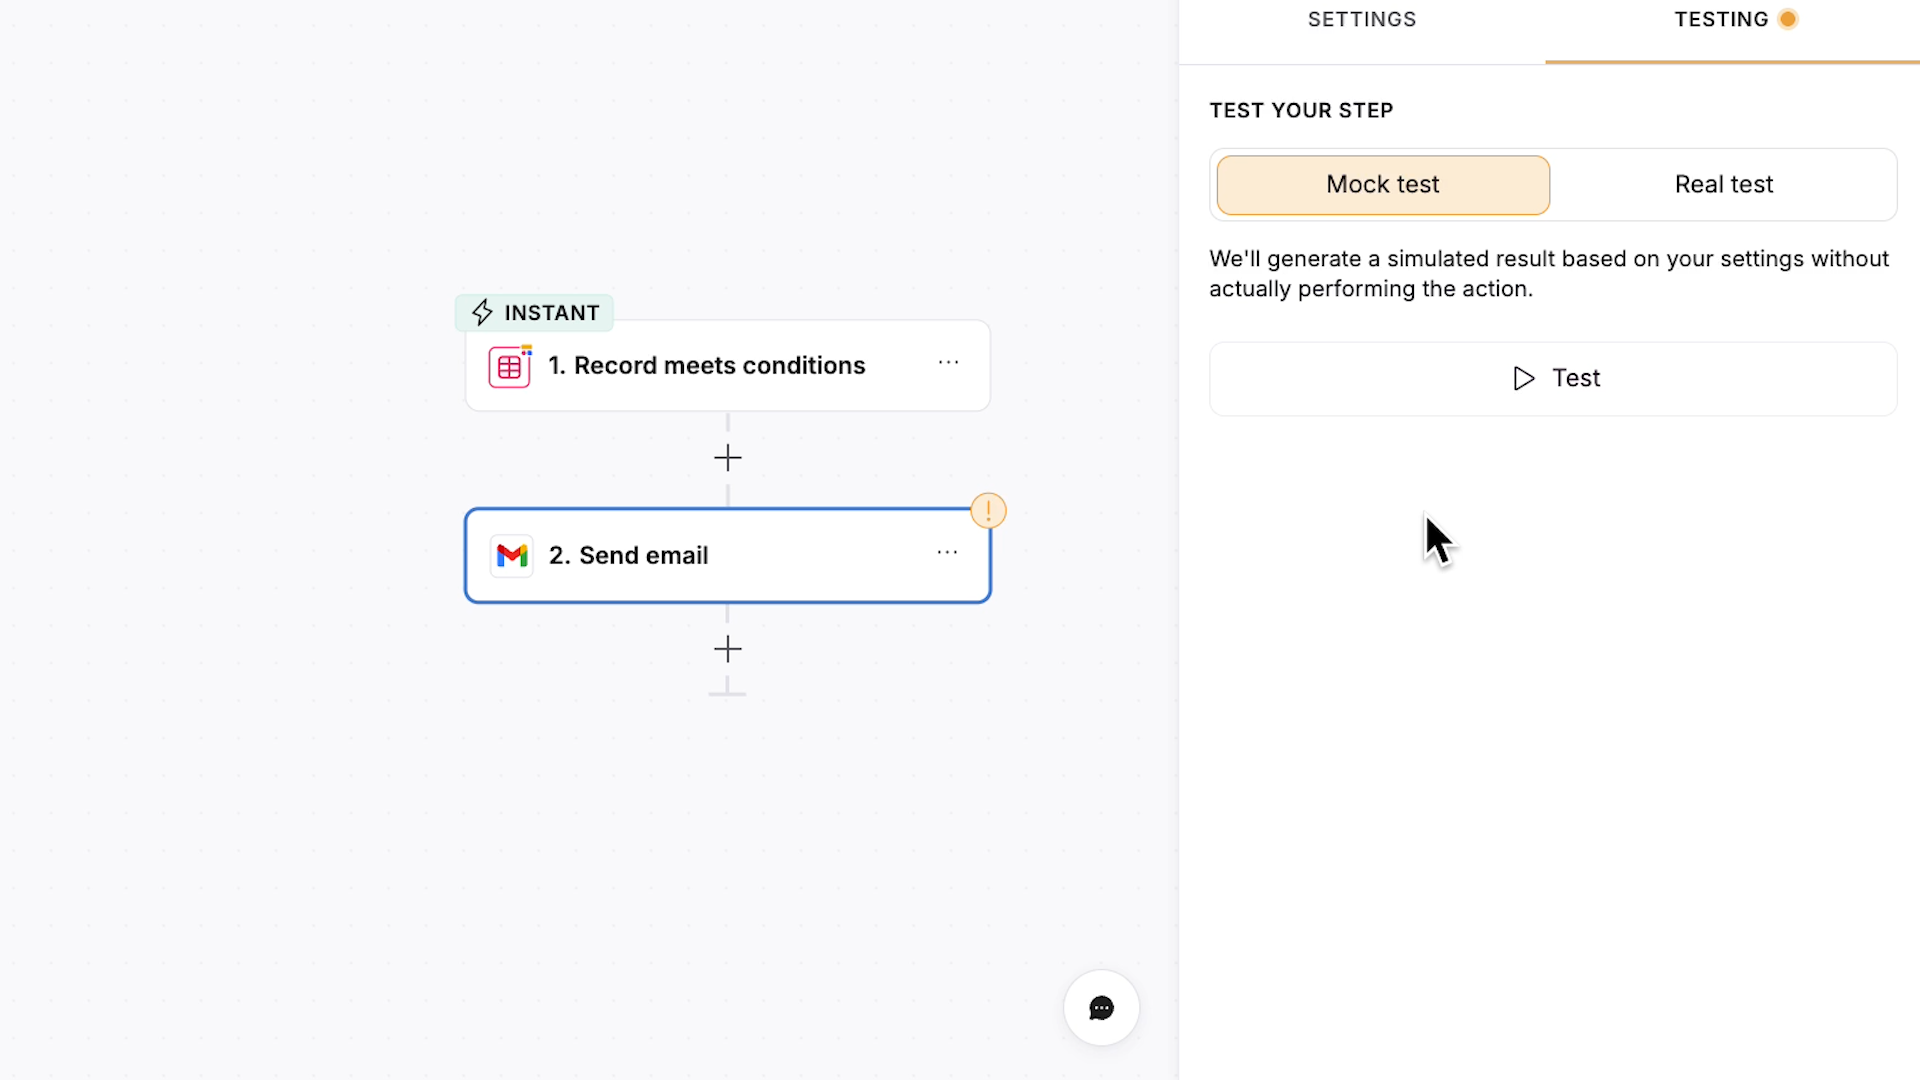This screenshot has width=1920, height=1080.
Task: Click the spreadsheet icon on Record meets conditions
Action: (509, 366)
